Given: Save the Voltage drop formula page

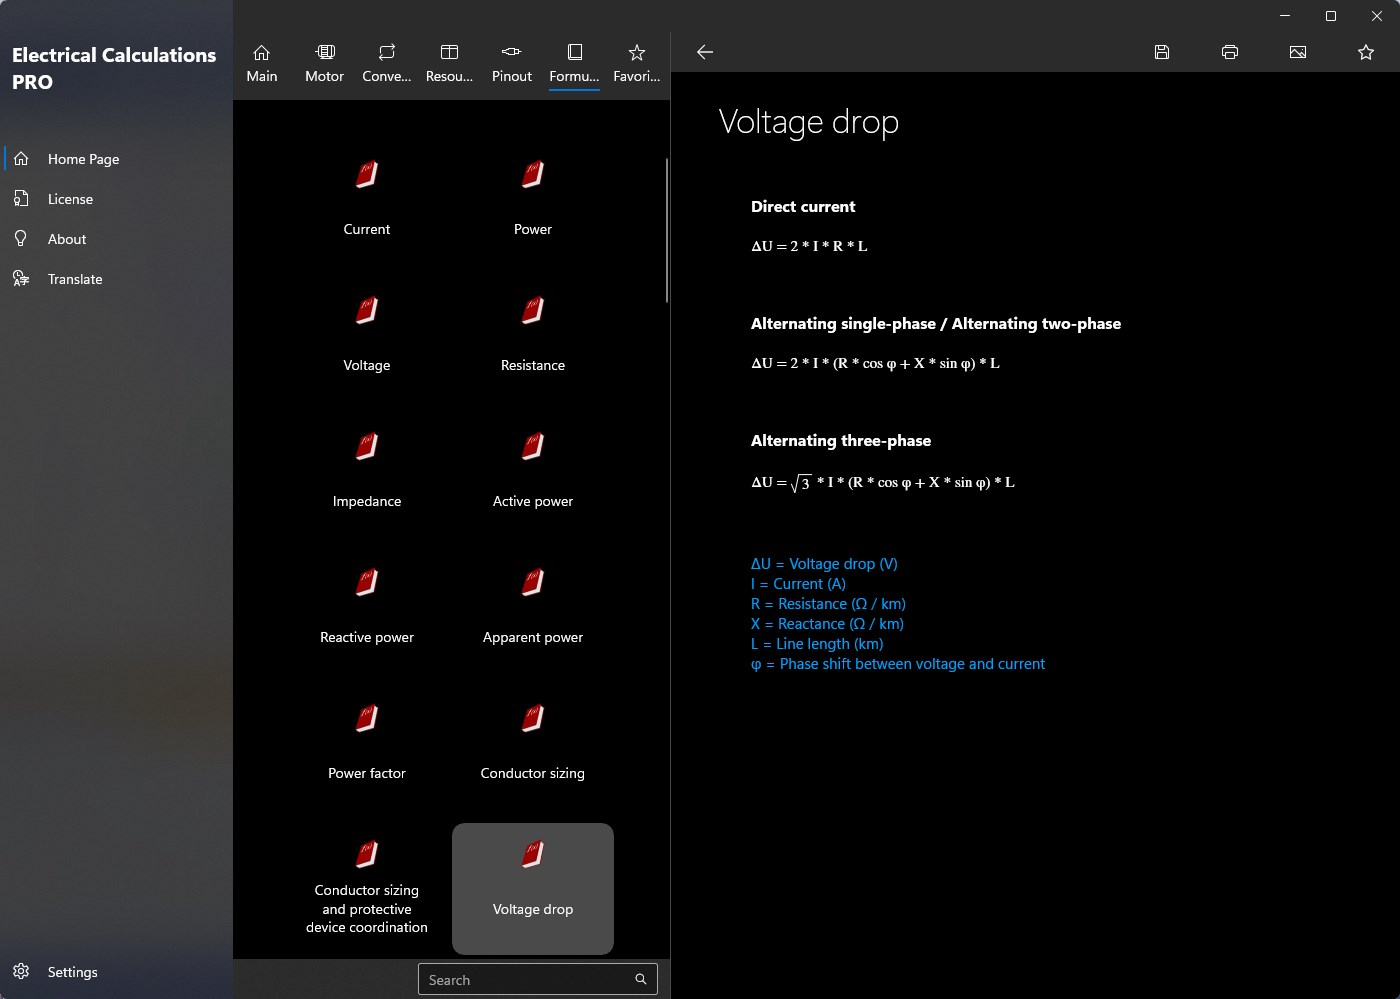Looking at the screenshot, I should click(1162, 52).
